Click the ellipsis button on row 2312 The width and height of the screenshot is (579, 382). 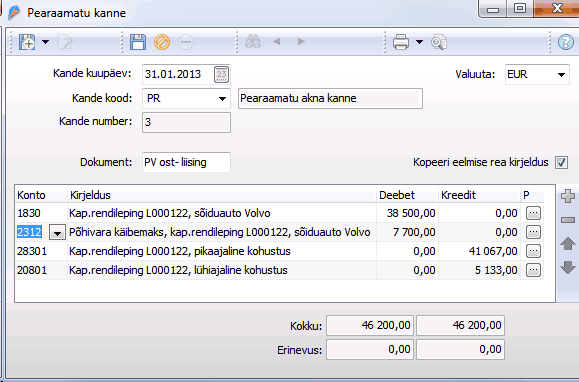533,232
